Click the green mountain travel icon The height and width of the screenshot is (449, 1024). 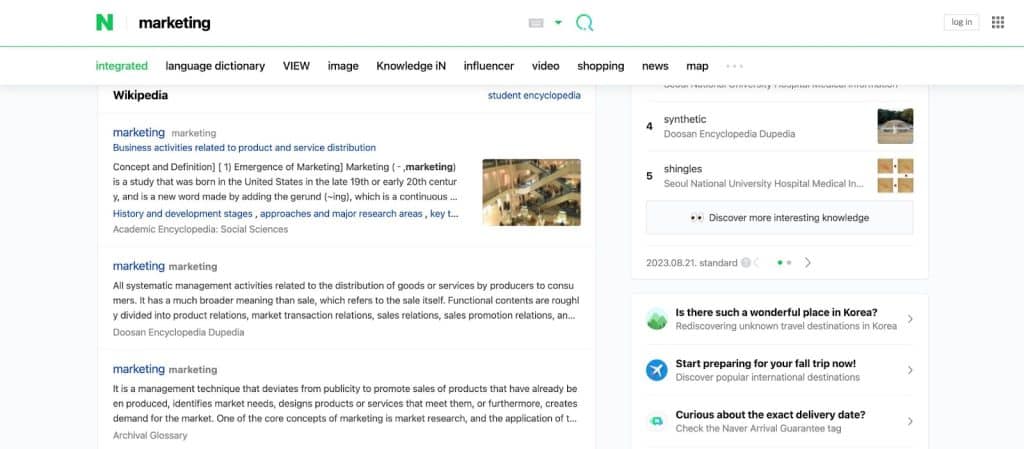pyautogui.click(x=657, y=319)
